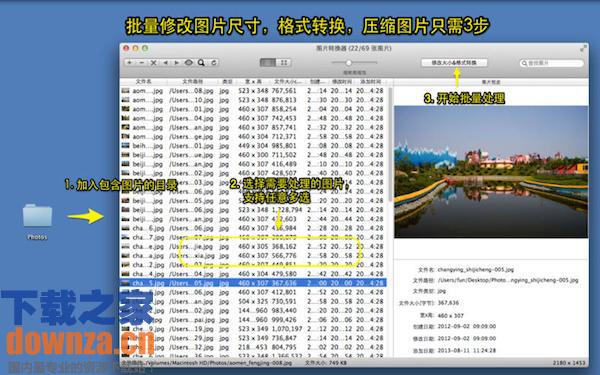Screen dimensions: 600x375
Task: Select row with file size 999,426
Action: click(253, 320)
